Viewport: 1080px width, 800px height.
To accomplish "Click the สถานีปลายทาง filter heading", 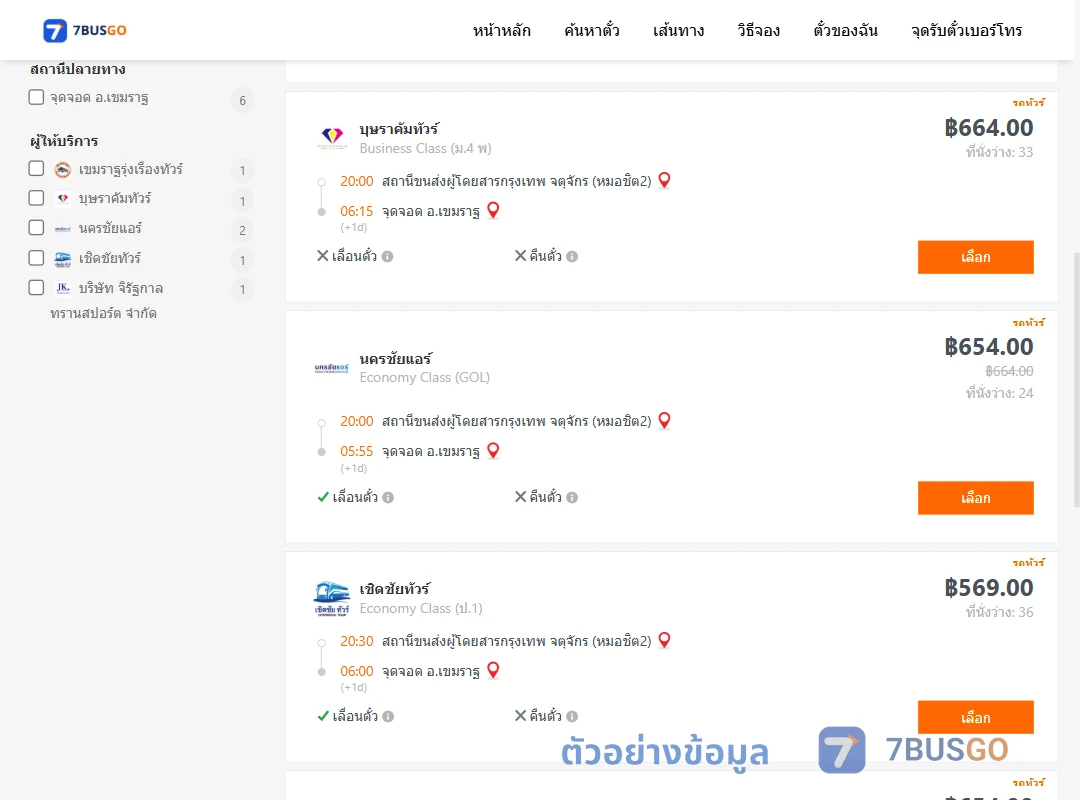I will click(77, 69).
